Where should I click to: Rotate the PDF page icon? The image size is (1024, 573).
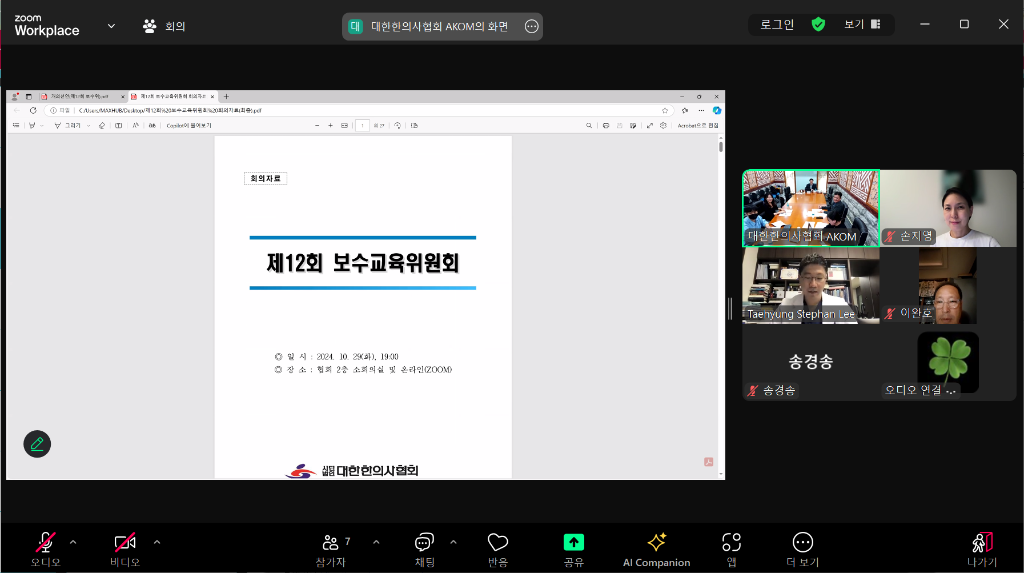[x=397, y=125]
